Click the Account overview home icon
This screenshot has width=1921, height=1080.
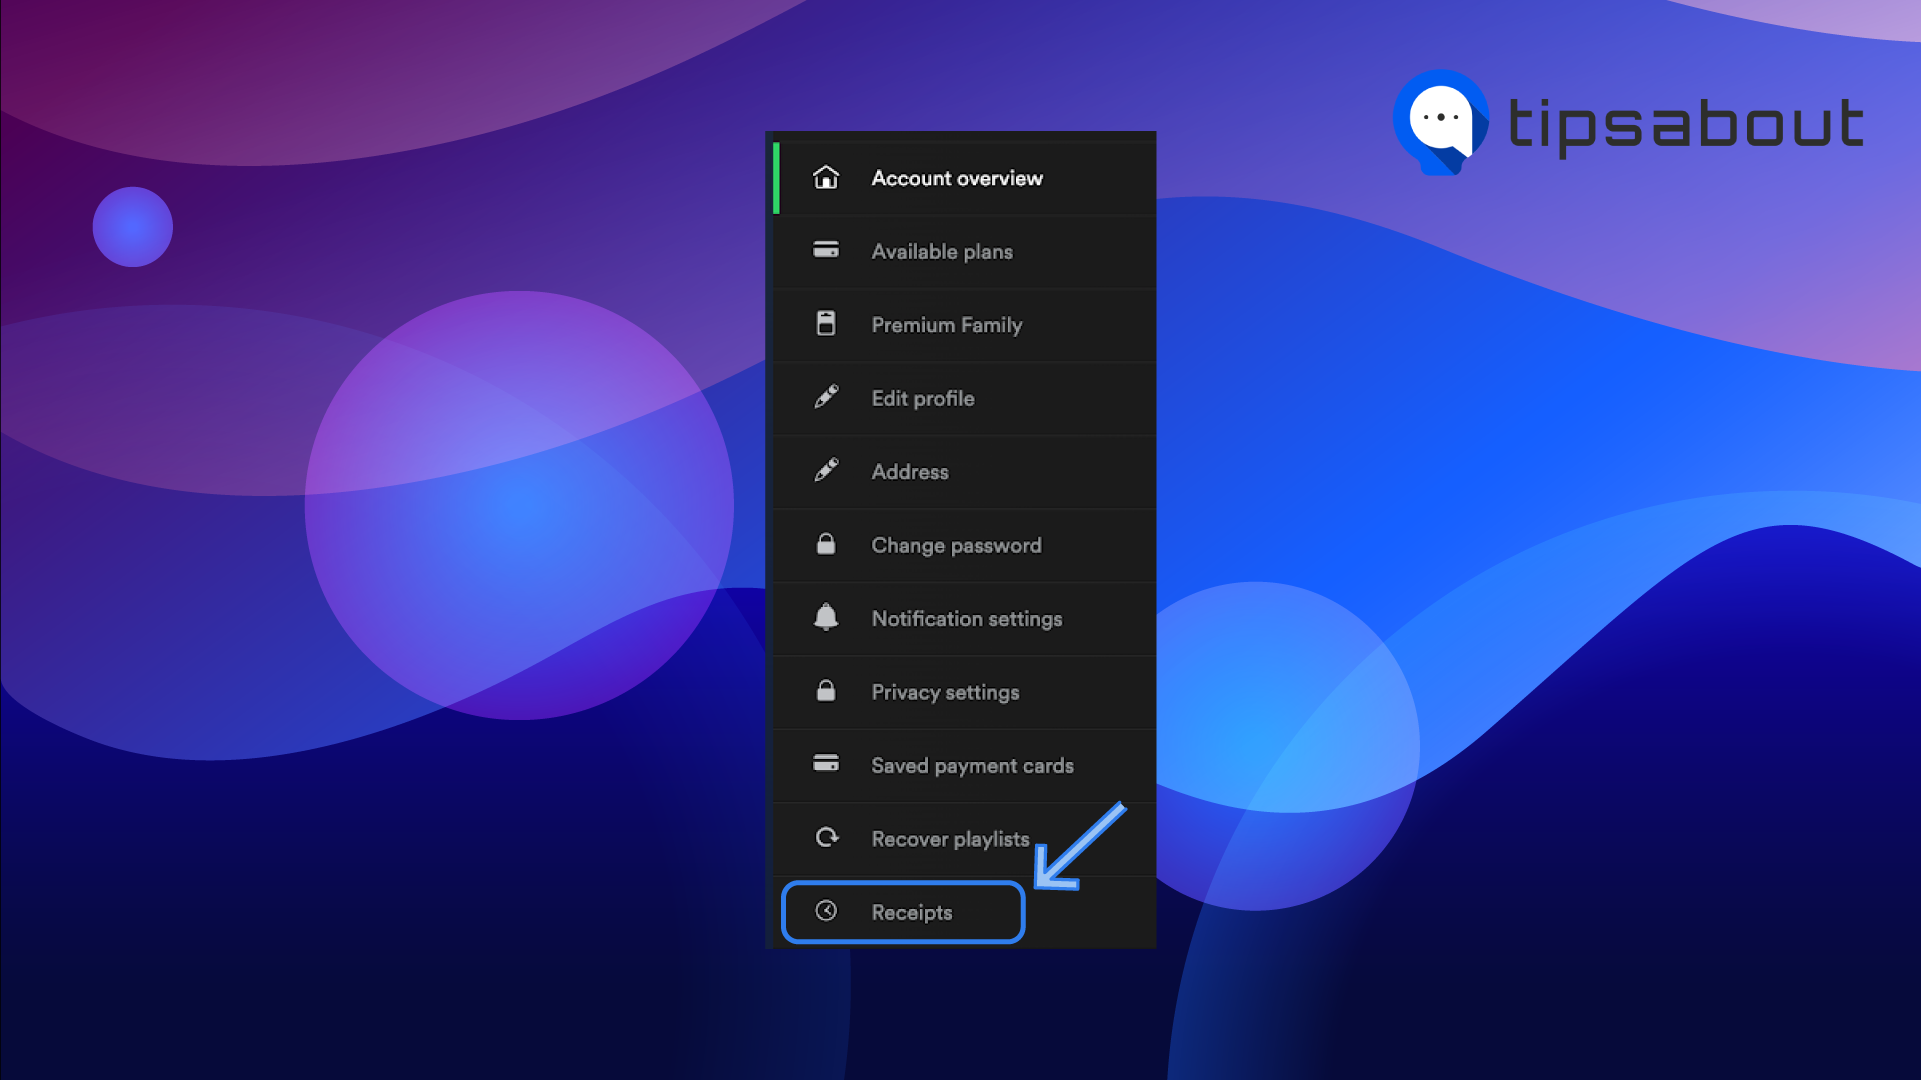point(826,177)
